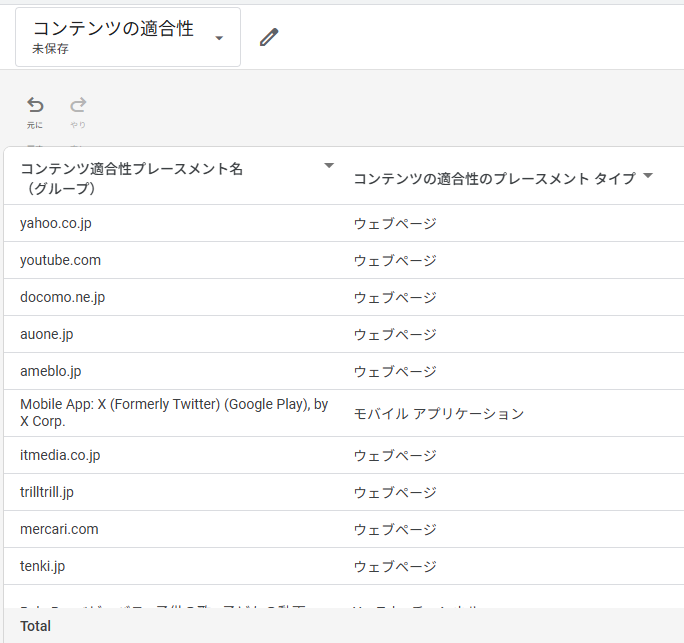This screenshot has height=643, width=684.
Task: Click ウェブページ cell in the auone.jp row
Action: pos(395,335)
